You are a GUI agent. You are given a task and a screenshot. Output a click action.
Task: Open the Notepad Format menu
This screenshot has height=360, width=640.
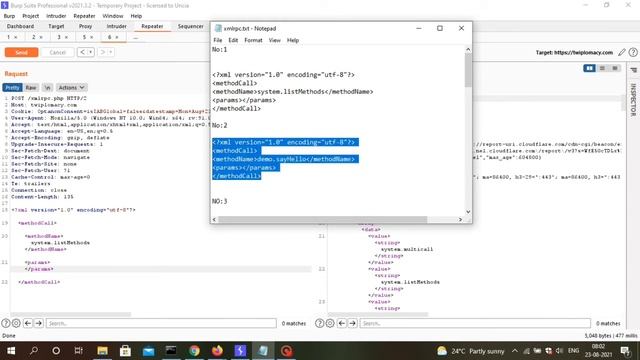pos(253,40)
